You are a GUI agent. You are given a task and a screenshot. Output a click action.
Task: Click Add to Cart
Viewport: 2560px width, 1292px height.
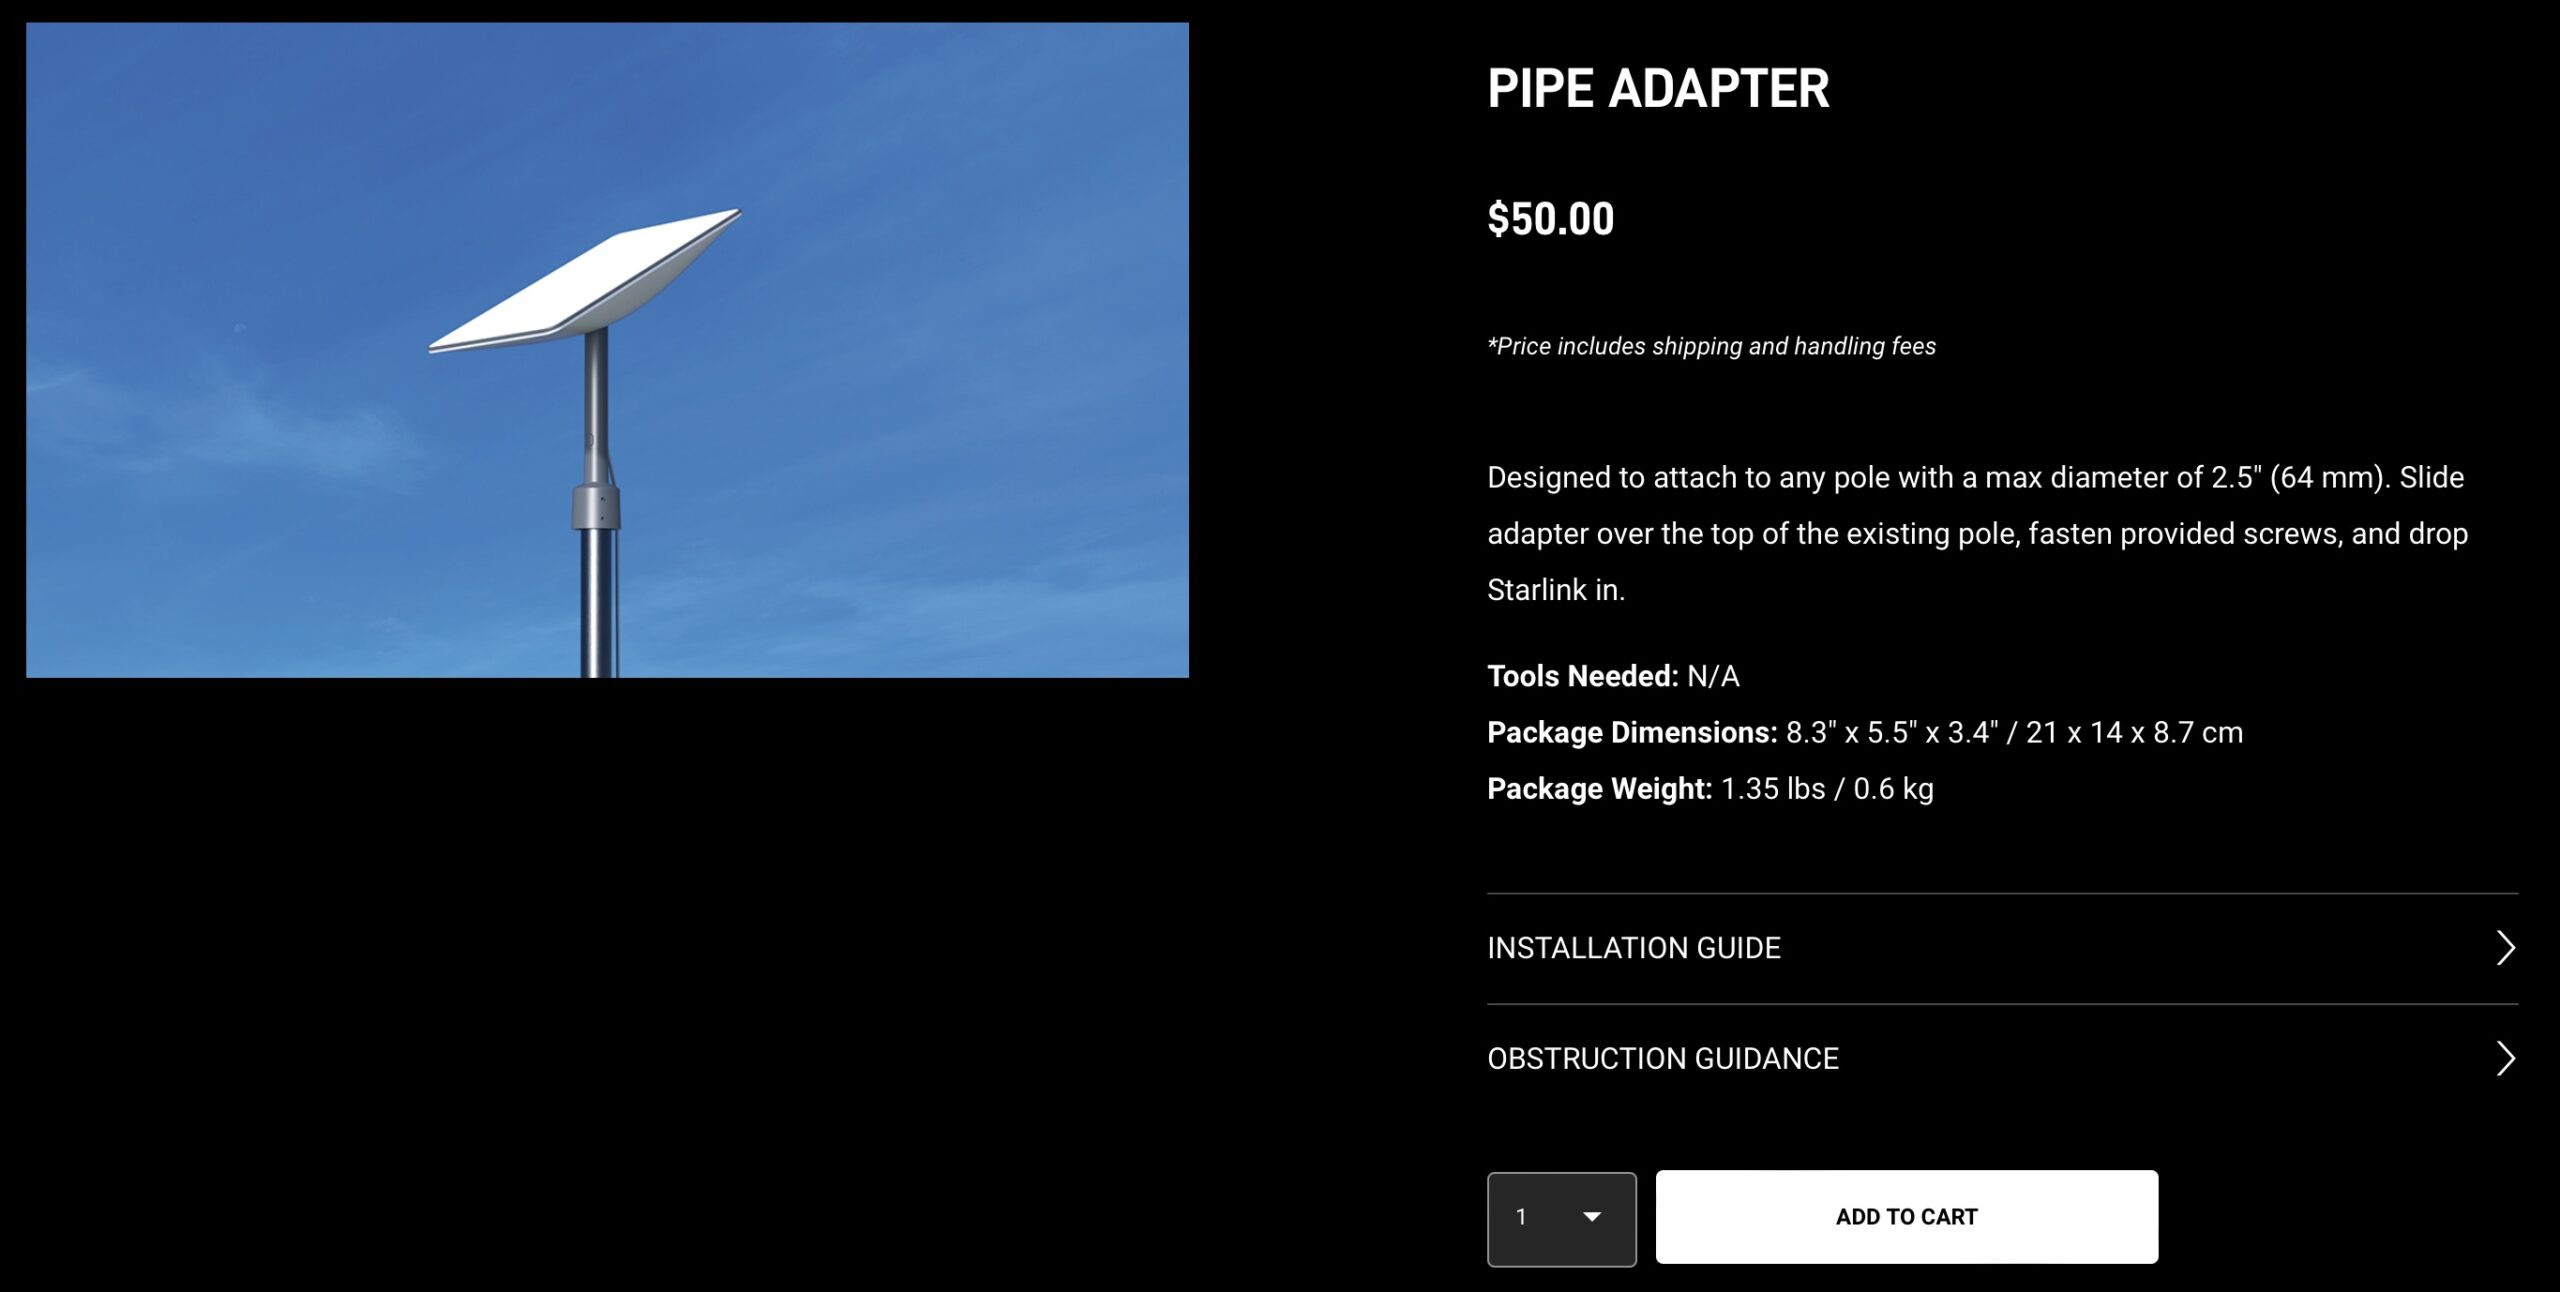(1906, 1216)
